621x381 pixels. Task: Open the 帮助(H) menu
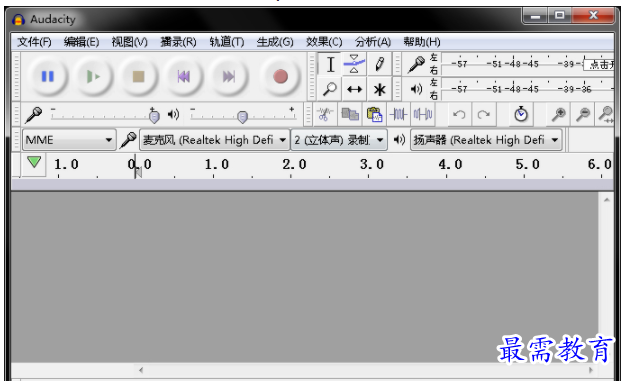tap(422, 42)
